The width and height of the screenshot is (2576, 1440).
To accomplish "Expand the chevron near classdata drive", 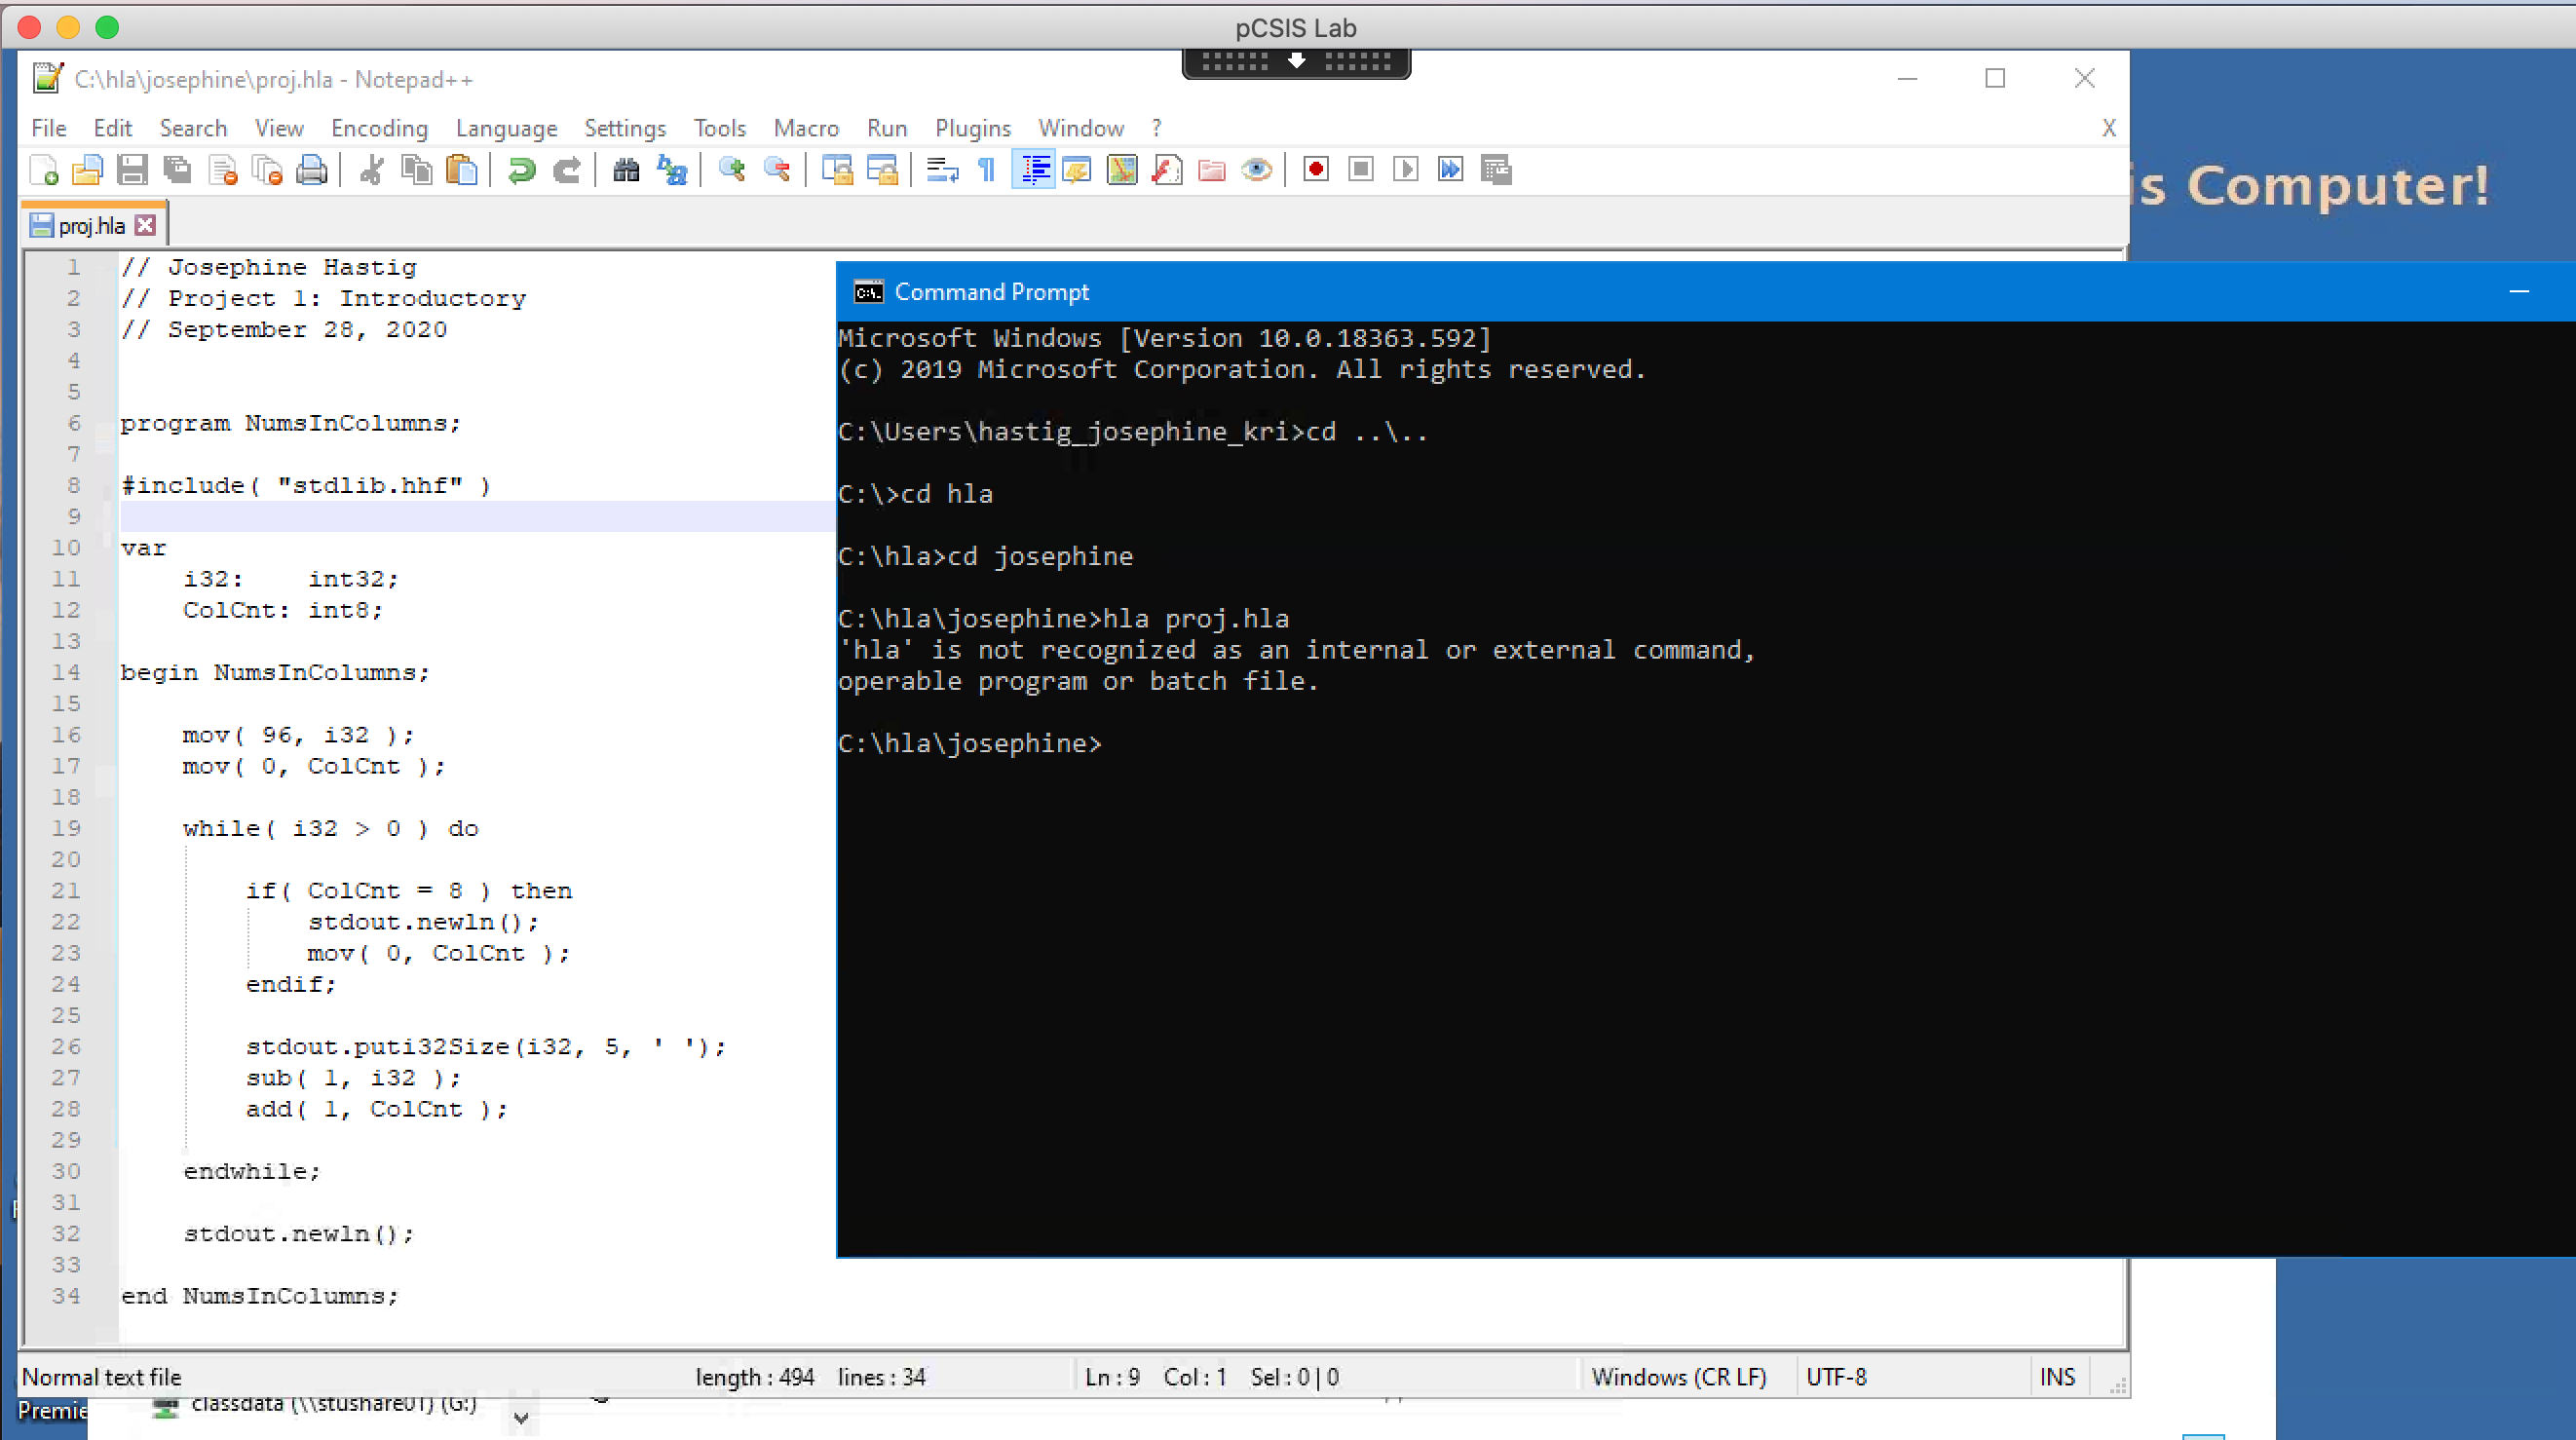I will (x=521, y=1417).
